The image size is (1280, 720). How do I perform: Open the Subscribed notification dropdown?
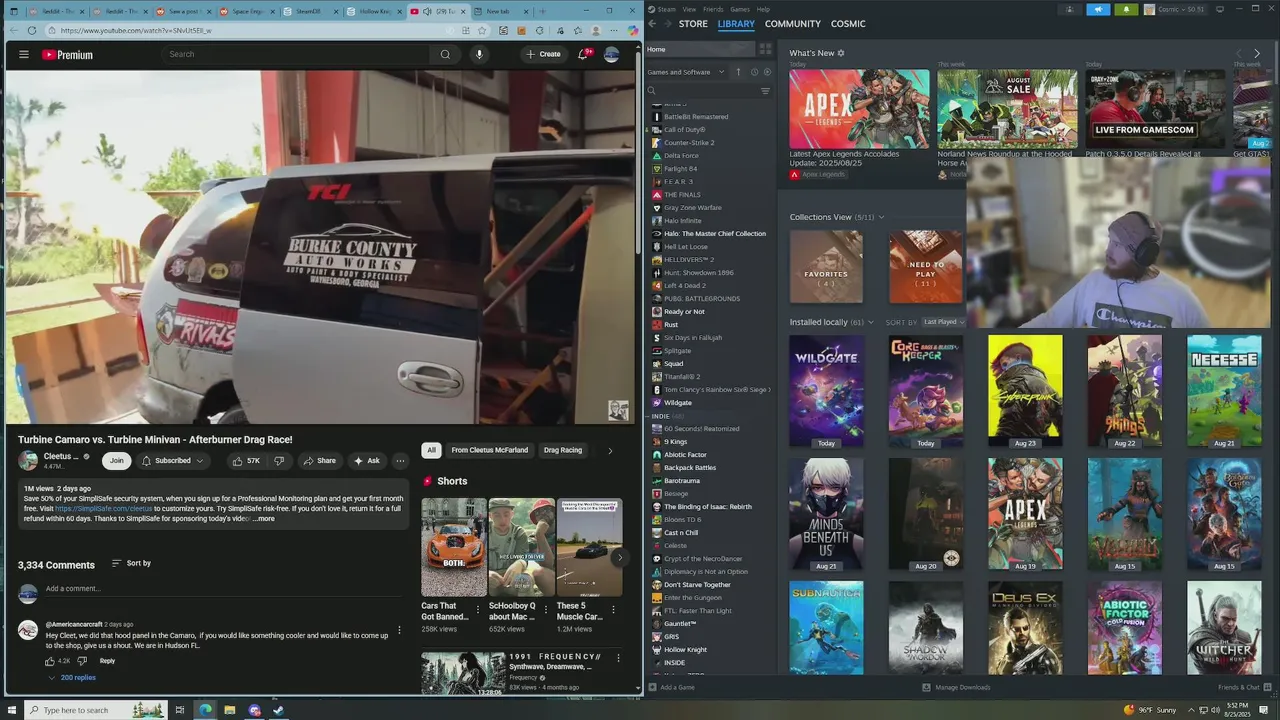click(x=172, y=461)
